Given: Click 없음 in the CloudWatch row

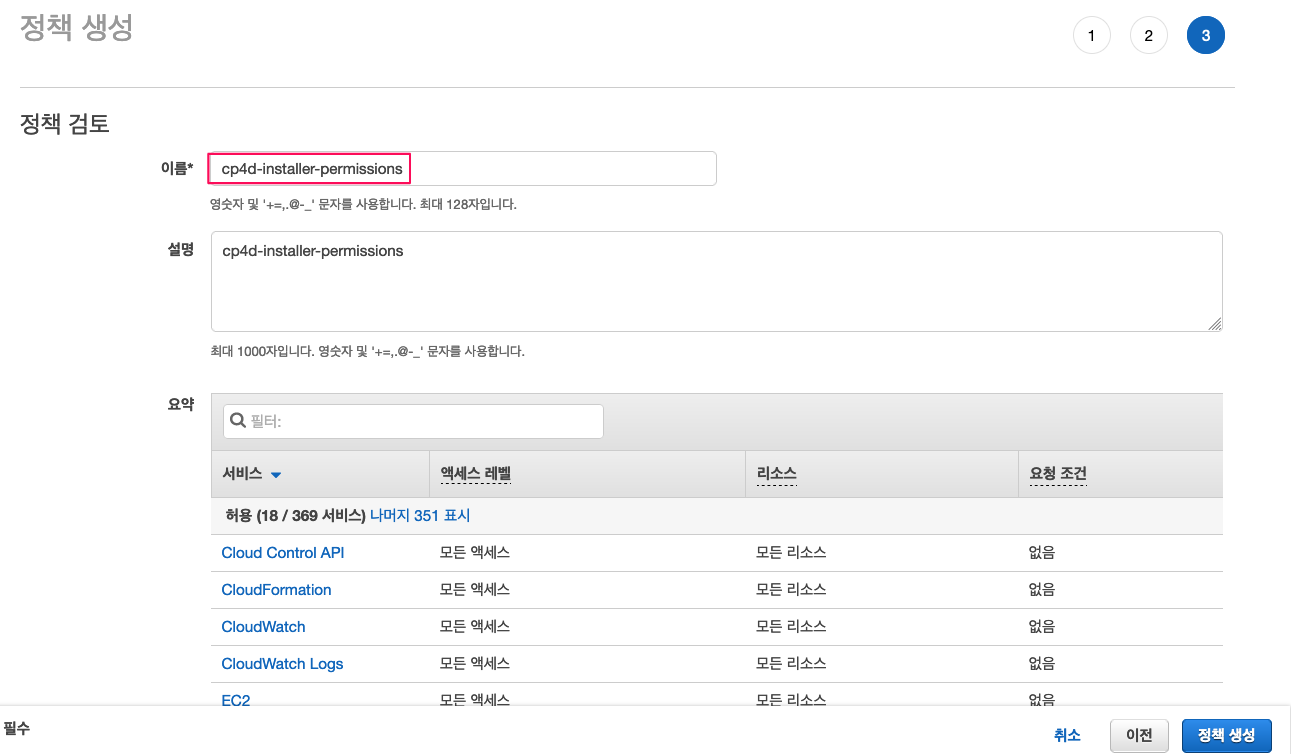Looking at the screenshot, I should click(1042, 627).
